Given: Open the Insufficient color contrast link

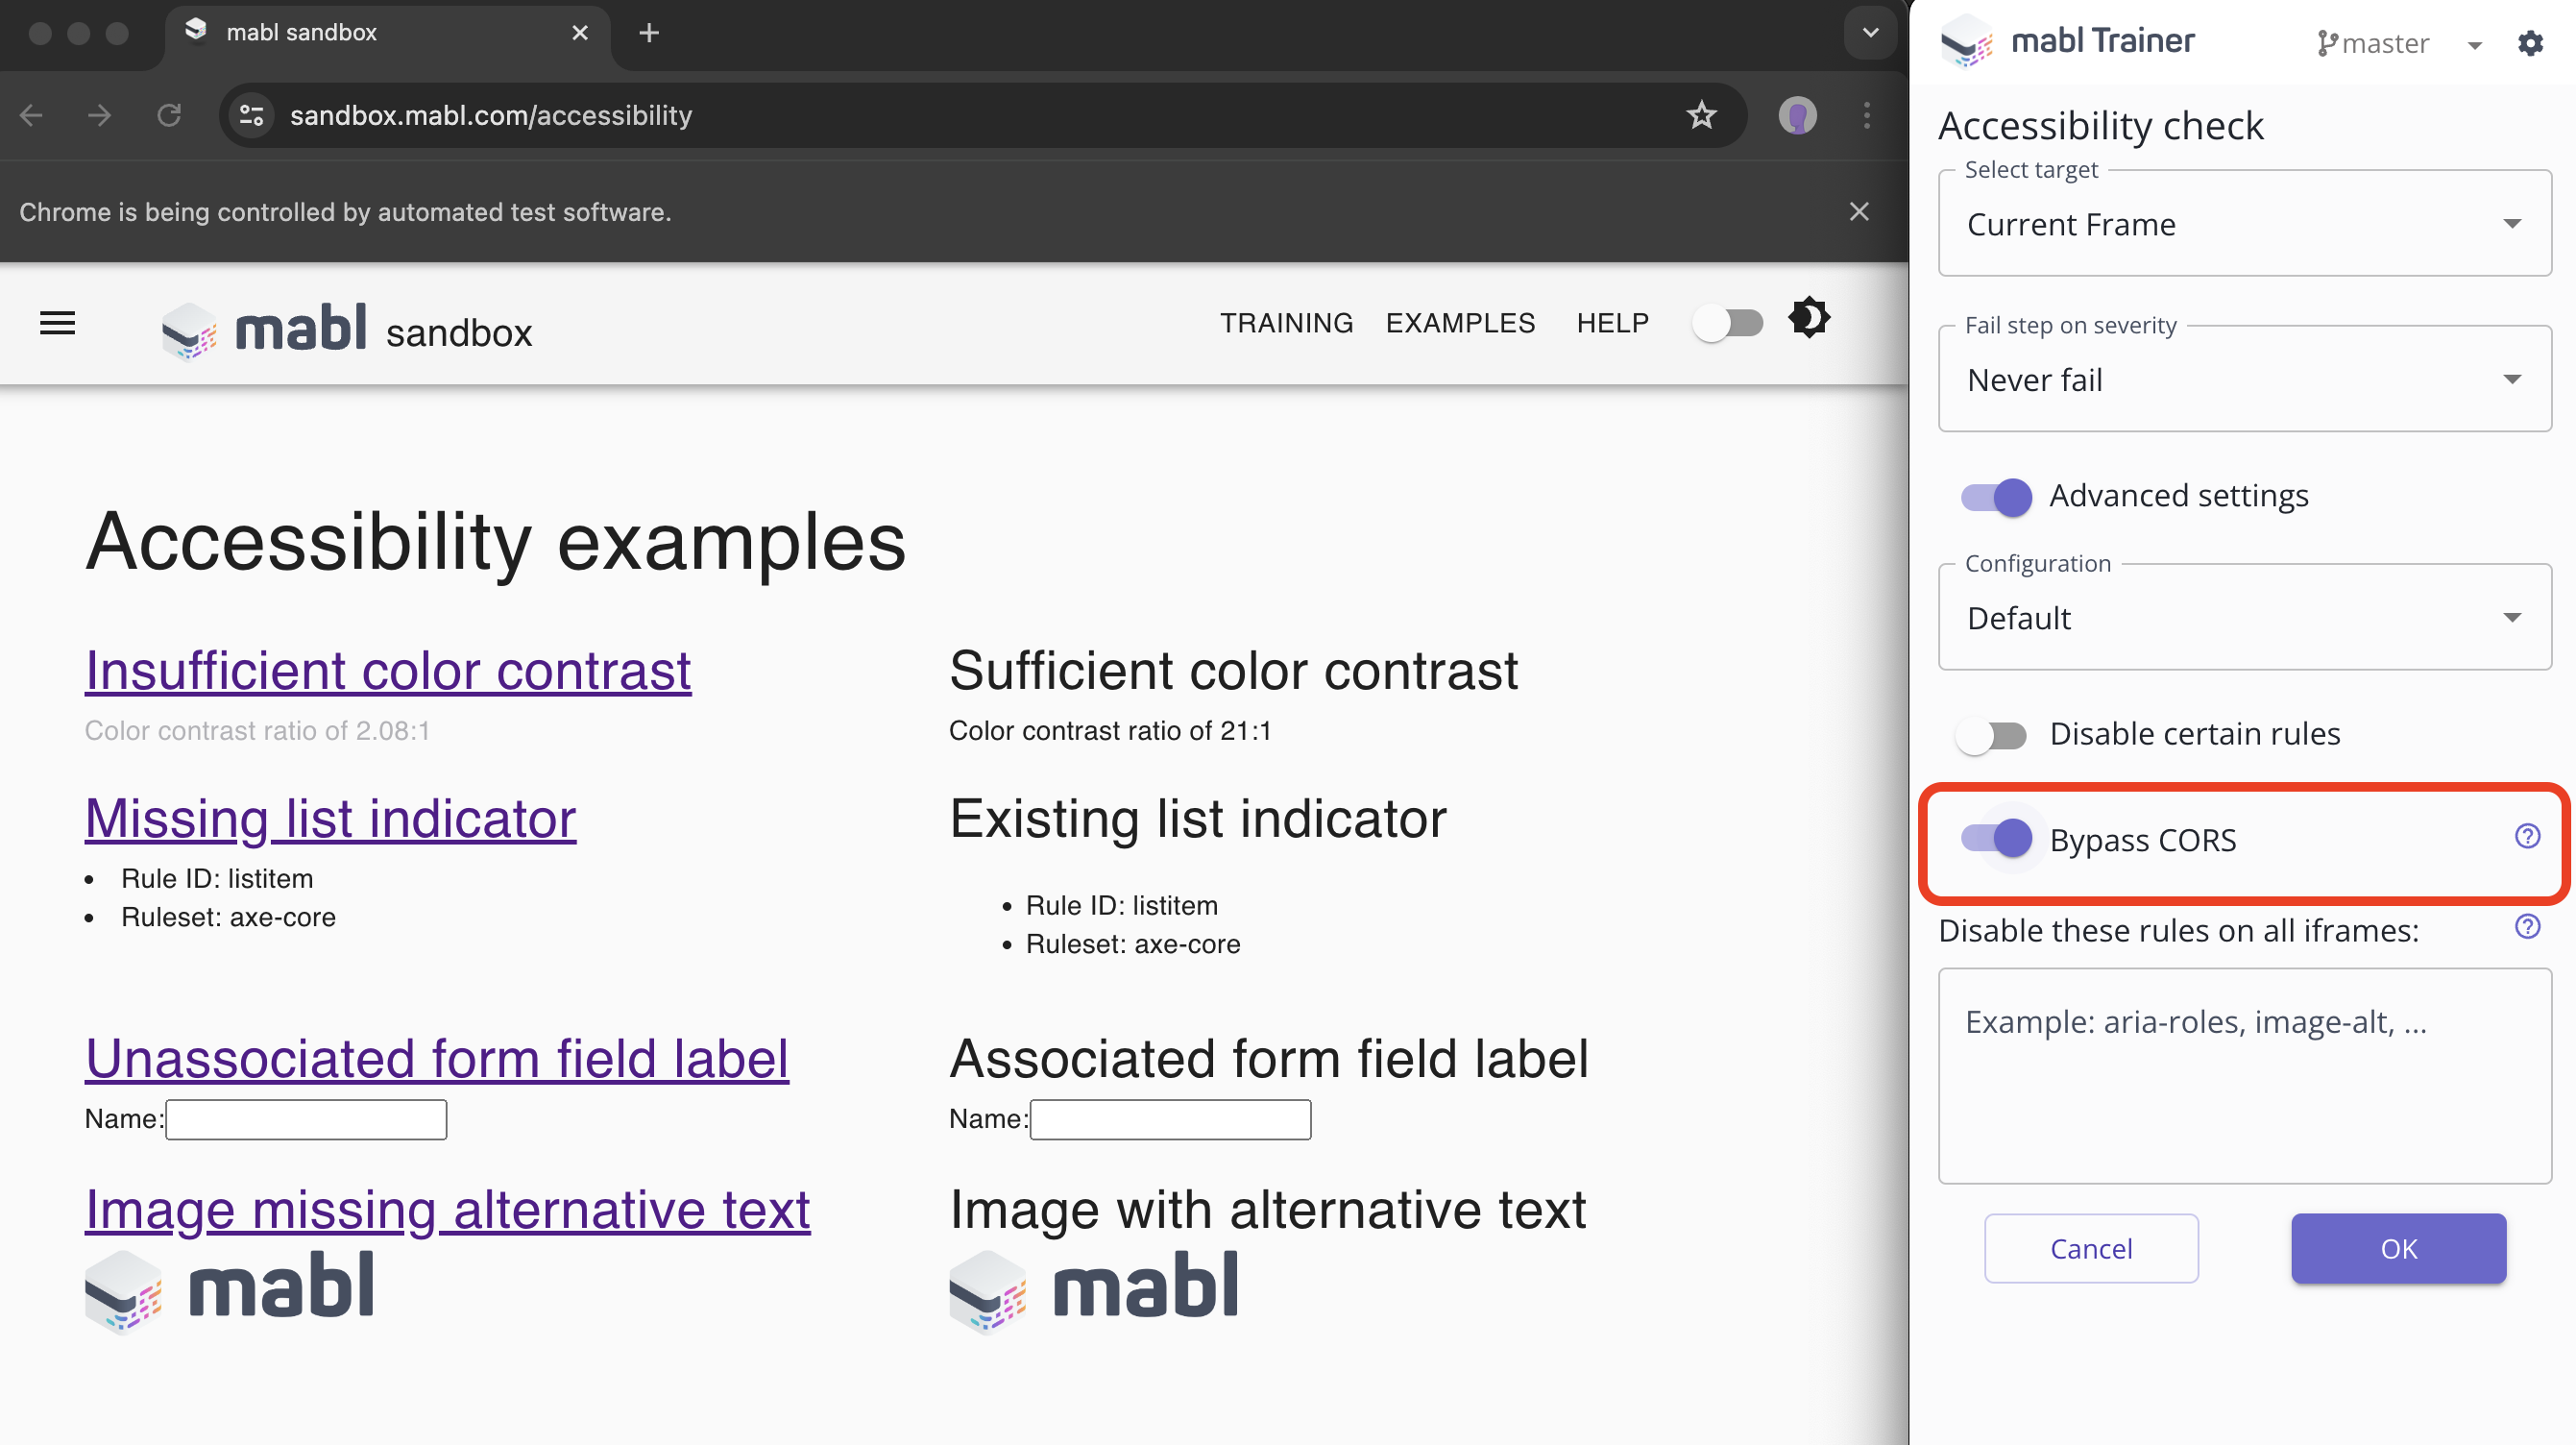Looking at the screenshot, I should (x=388, y=670).
